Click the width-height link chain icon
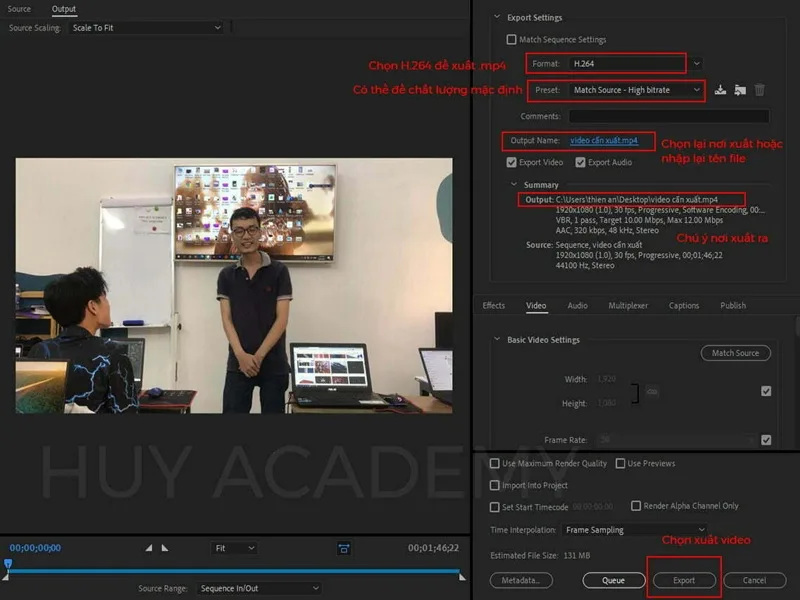800x600 pixels. click(652, 391)
